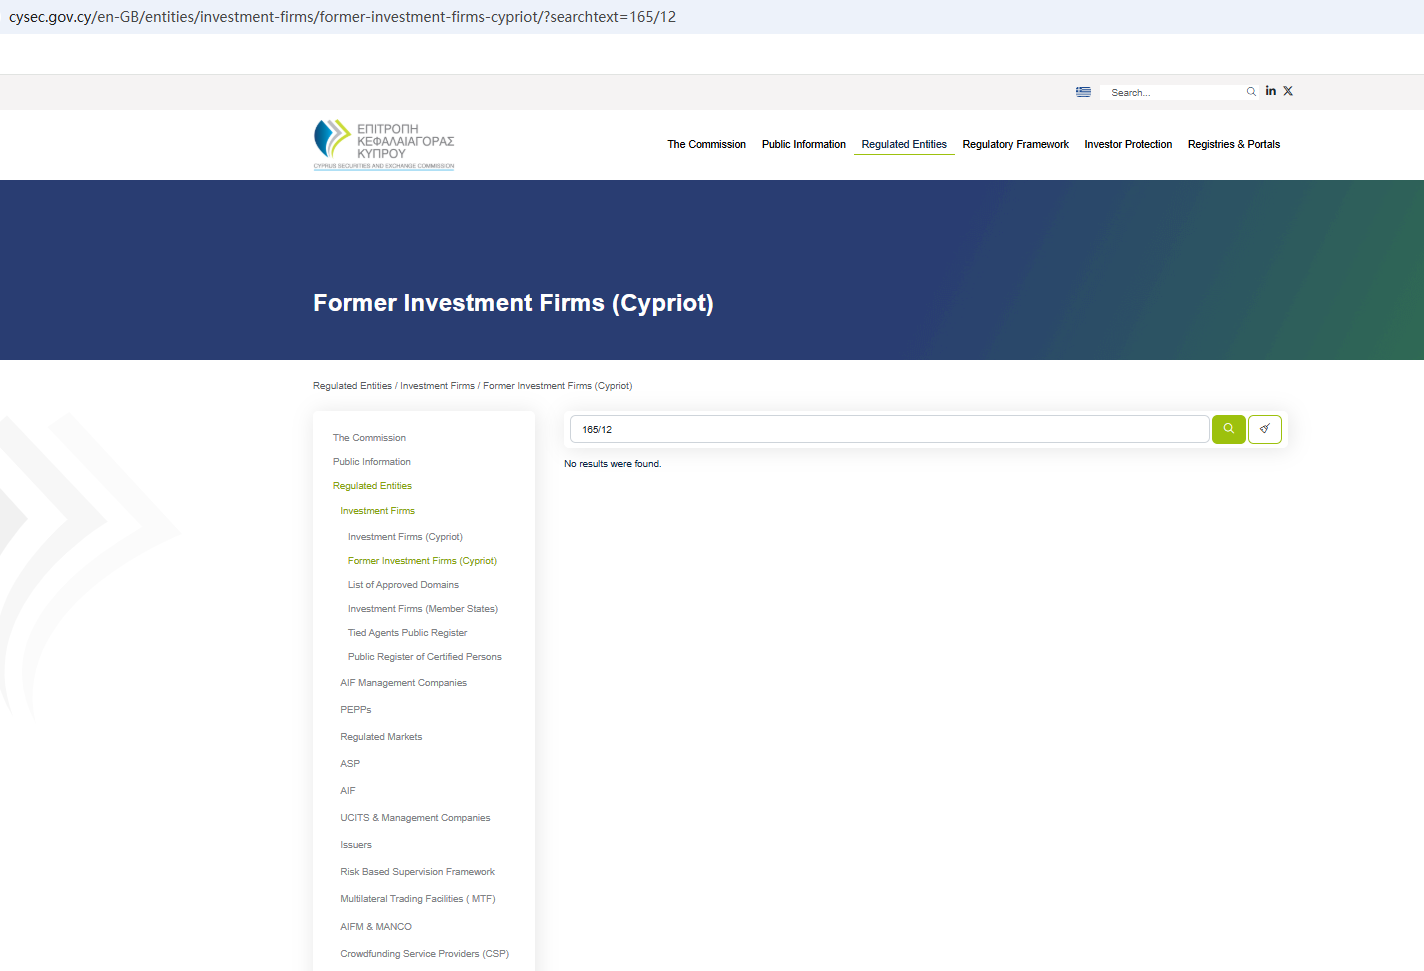Open Multilateral Trading Facilities (MTF) link
The width and height of the screenshot is (1424, 971).
(x=418, y=899)
